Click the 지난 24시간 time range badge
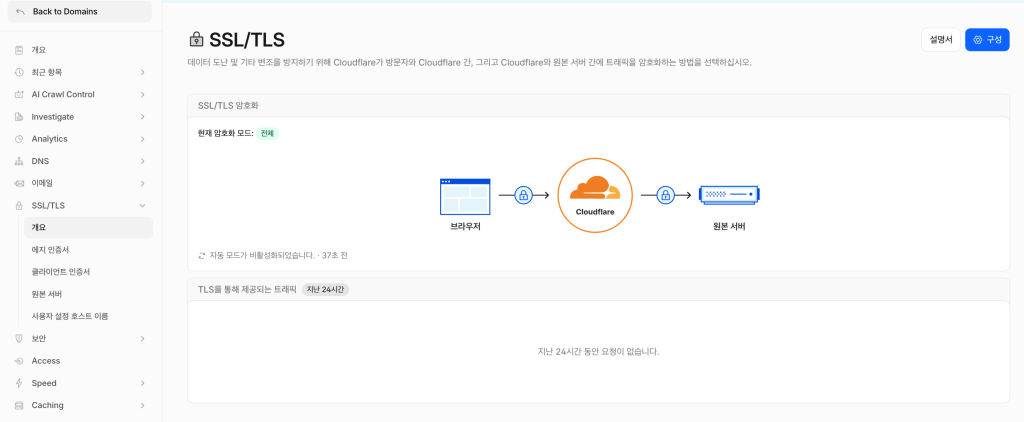 (x=326, y=289)
